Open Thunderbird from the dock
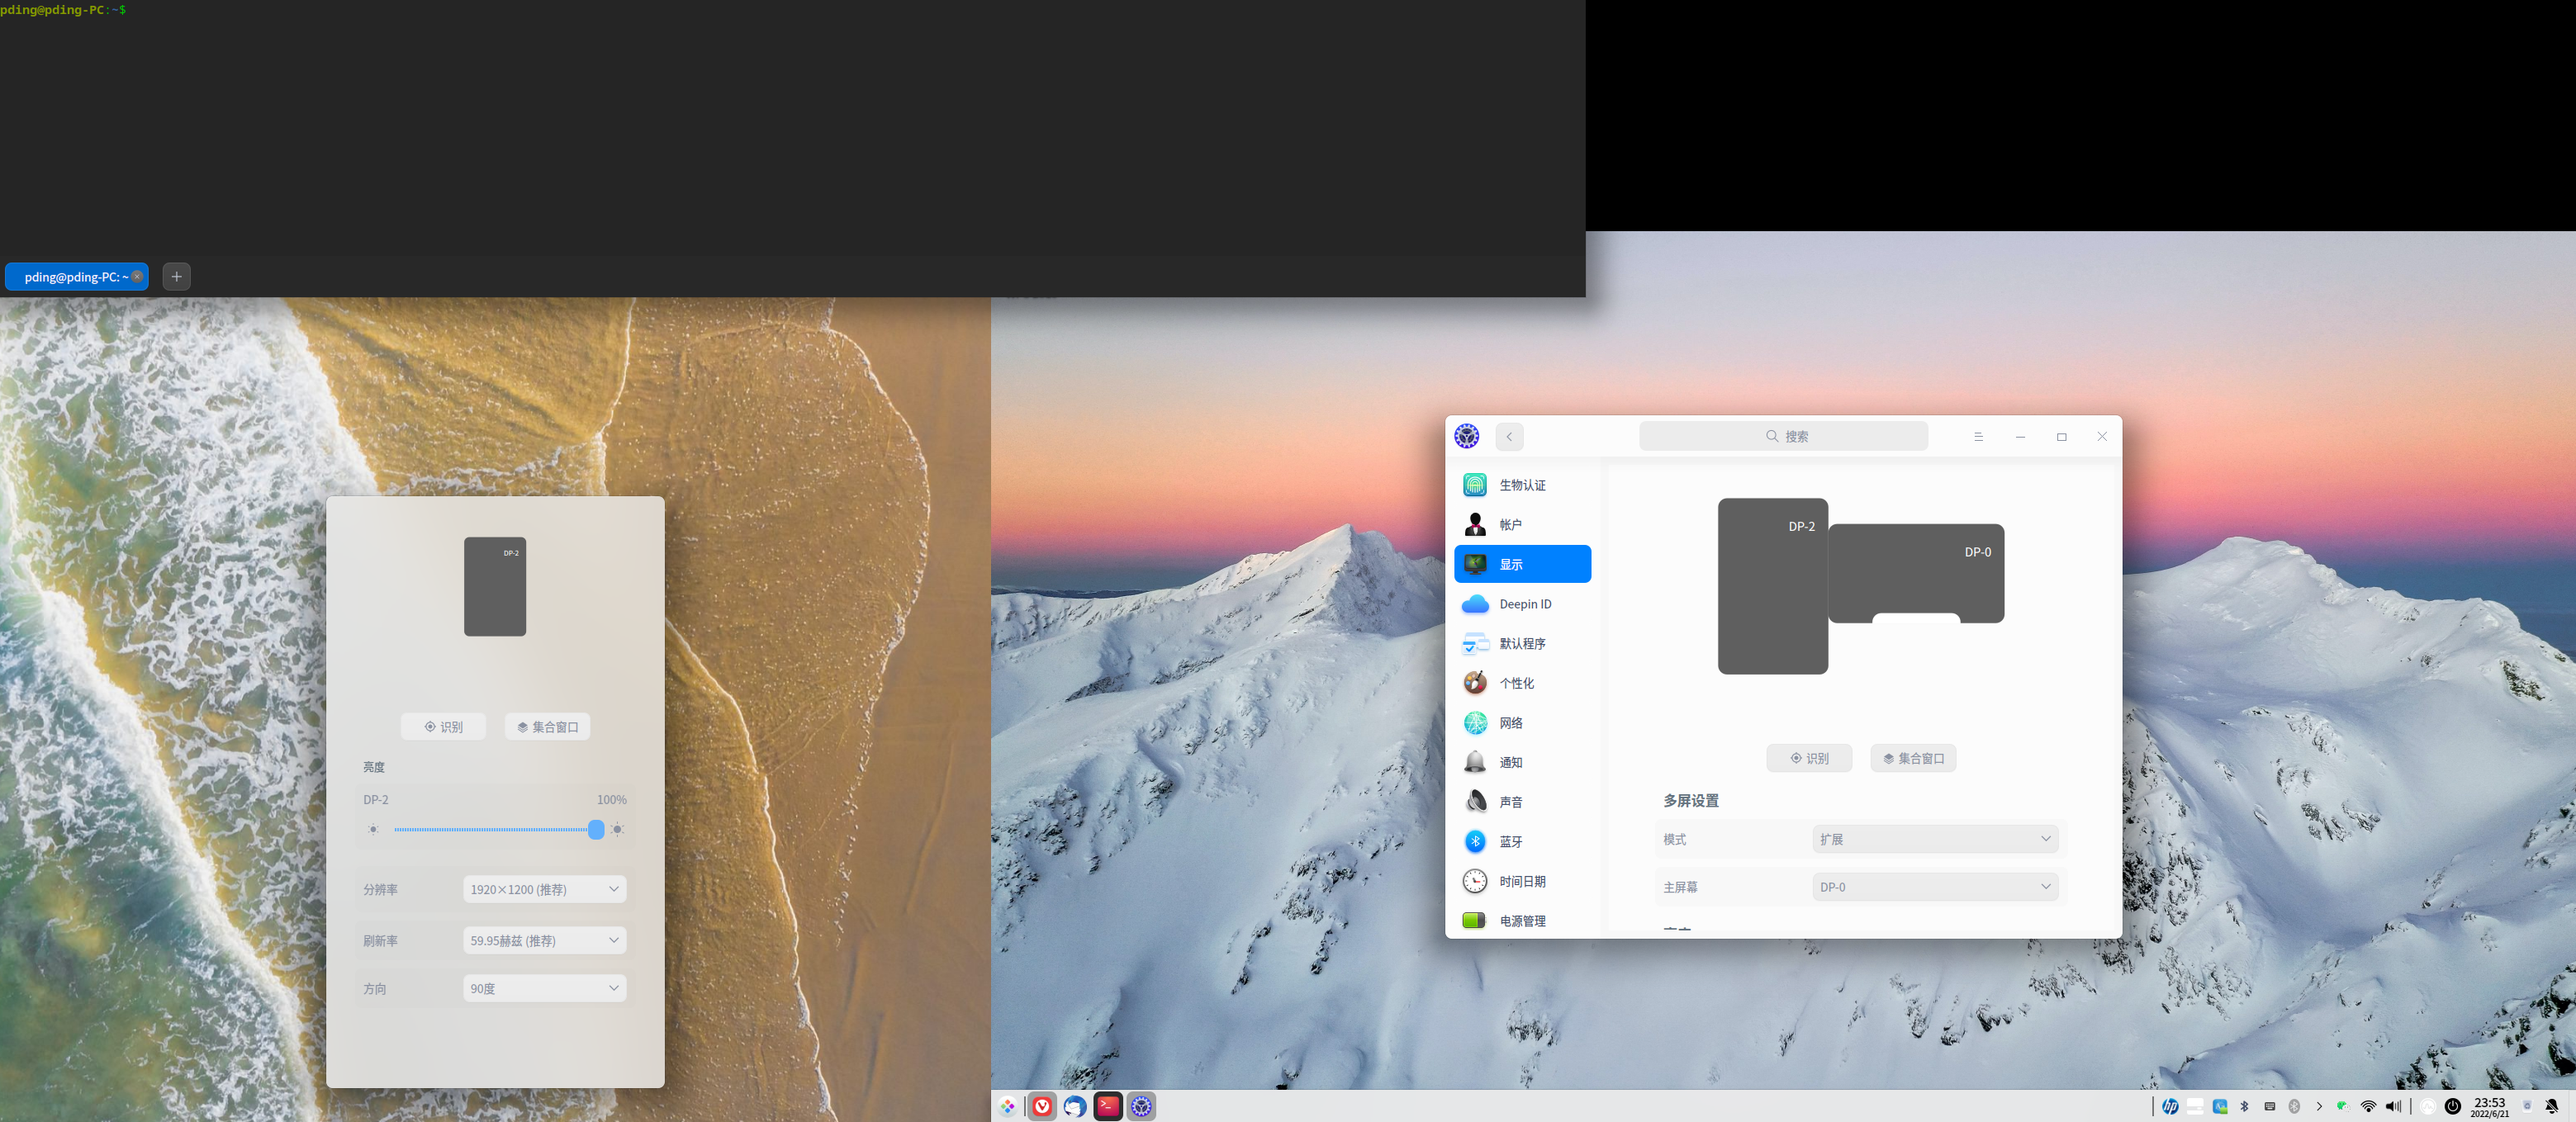Viewport: 2576px width, 1122px height. tap(1075, 1106)
